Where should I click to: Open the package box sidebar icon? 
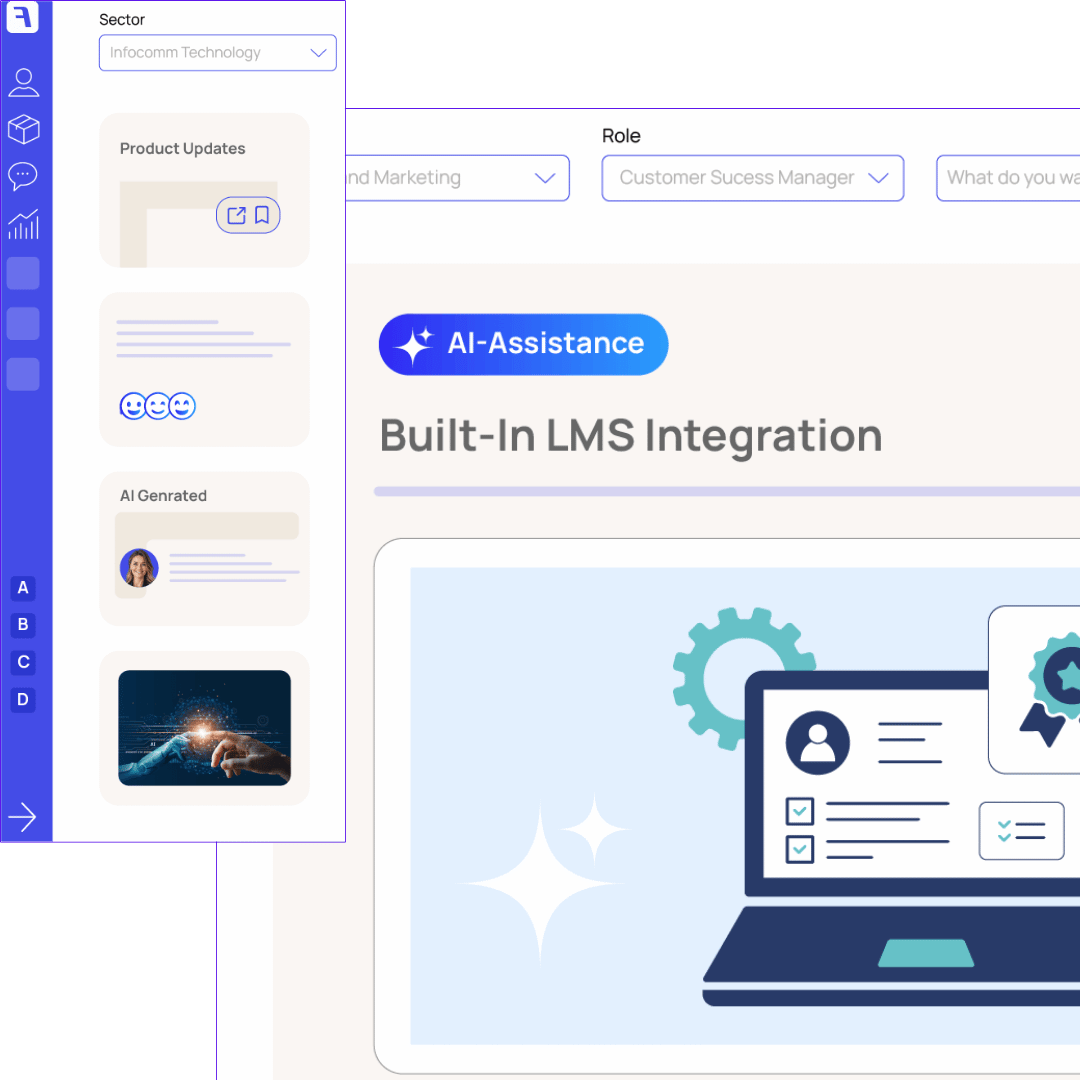(23, 129)
